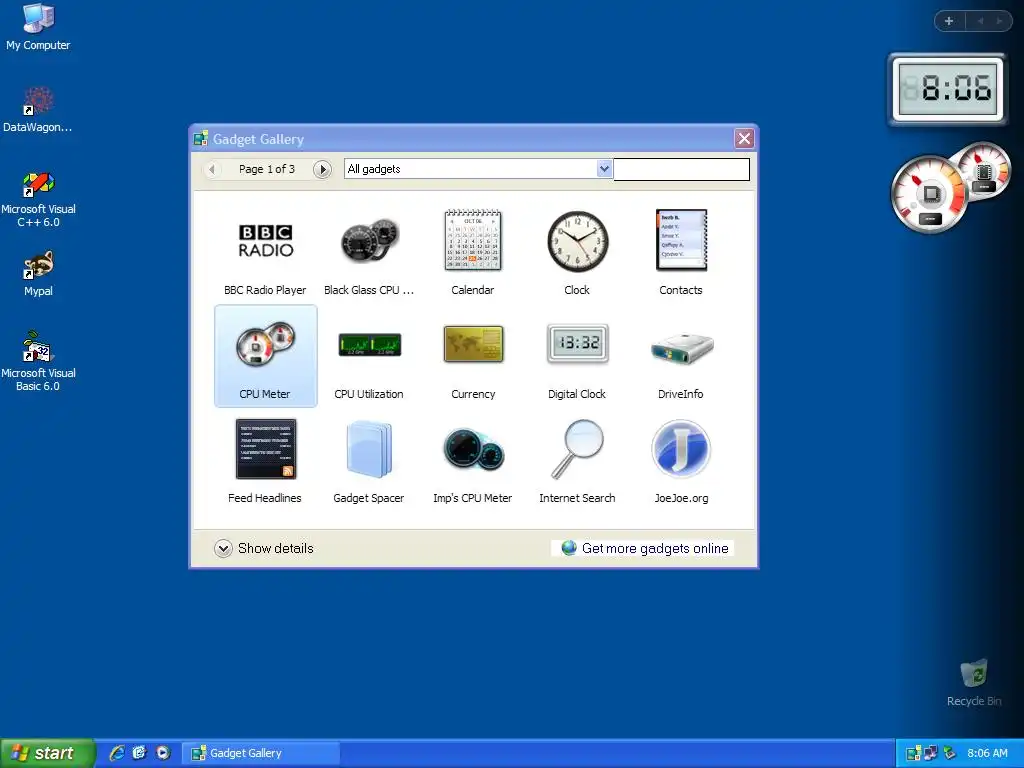The image size is (1024, 768).
Task: Pick the Black Glass CPU gadget icon
Action: tap(370, 241)
